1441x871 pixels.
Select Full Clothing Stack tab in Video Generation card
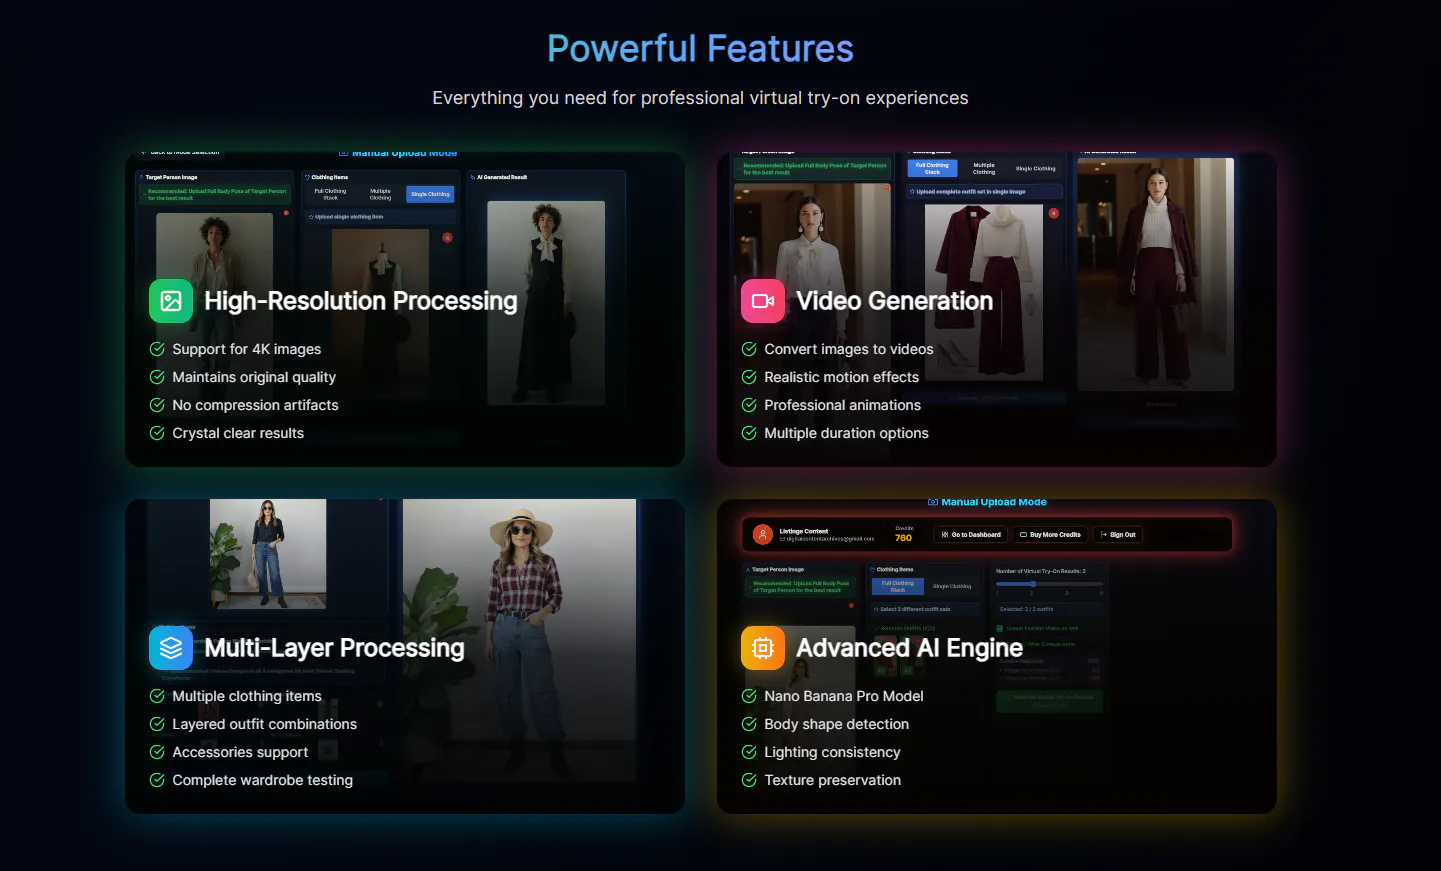pos(932,168)
